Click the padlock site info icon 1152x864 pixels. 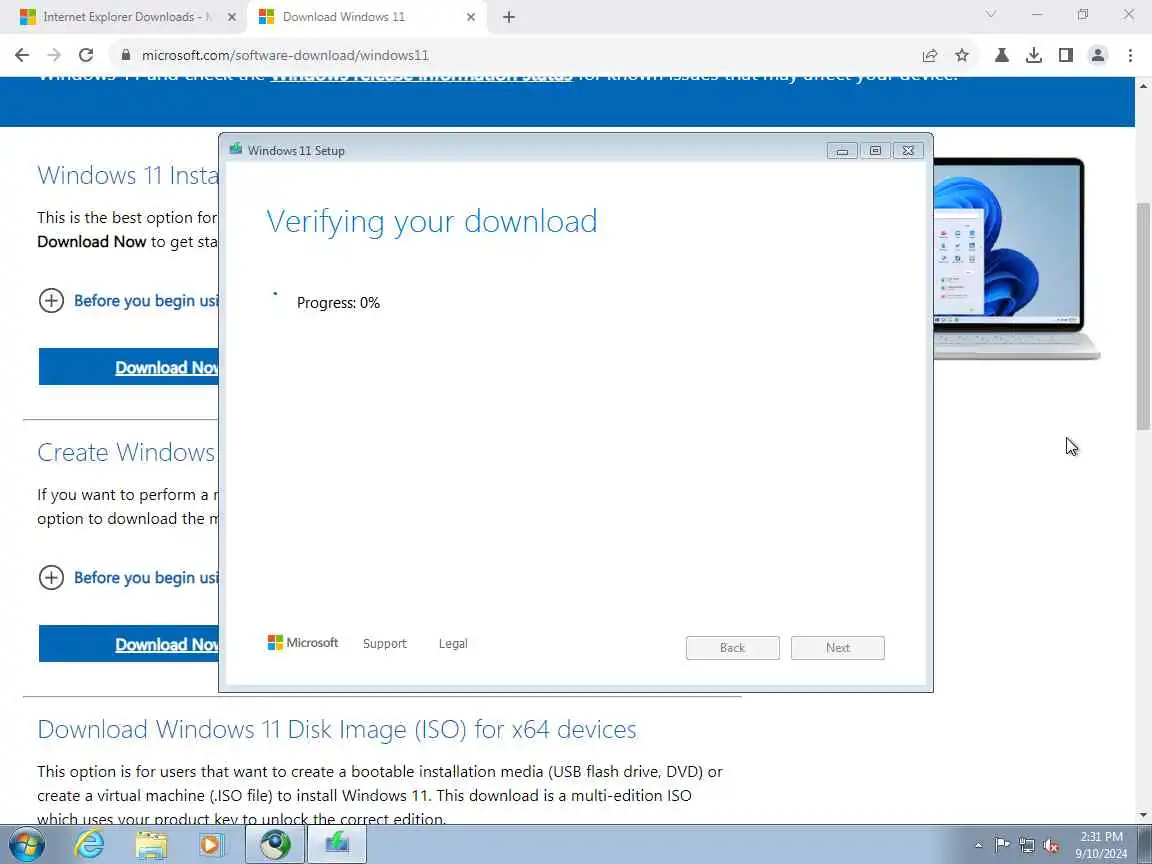(126, 55)
